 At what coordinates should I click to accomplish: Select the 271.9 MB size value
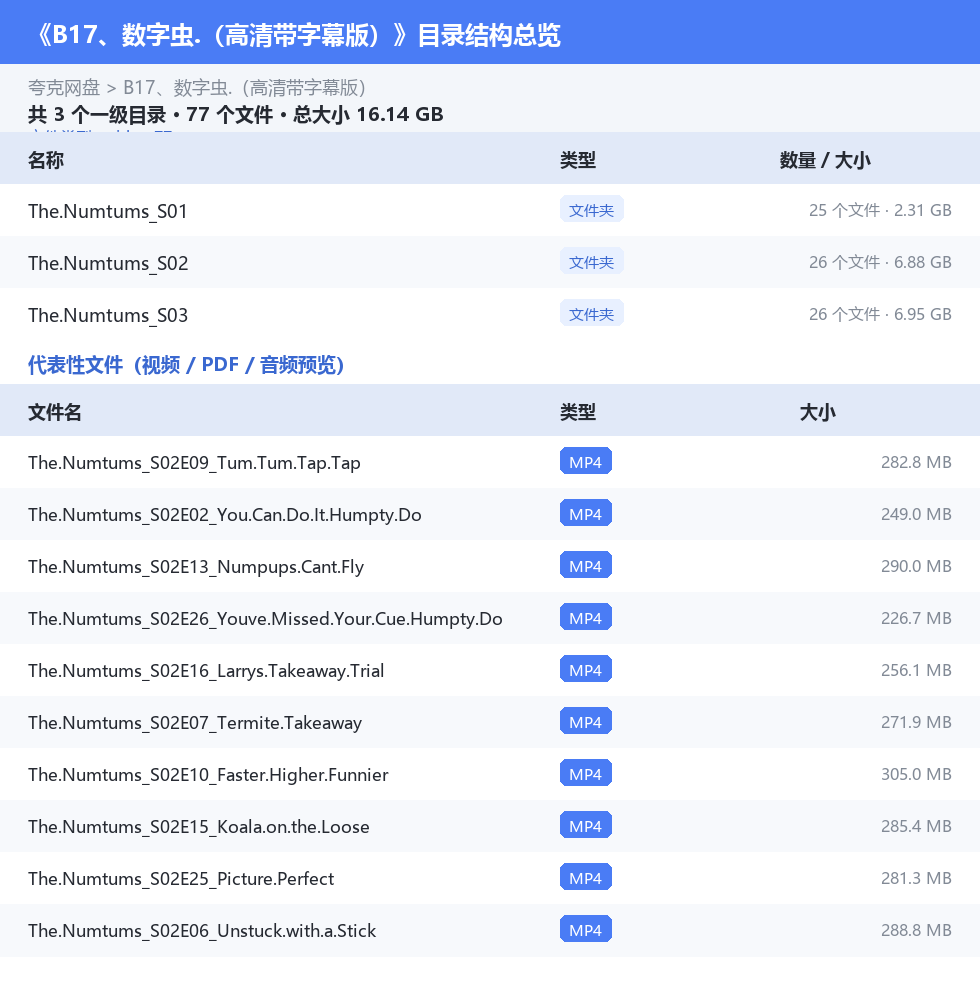pyautogui.click(x=916, y=722)
